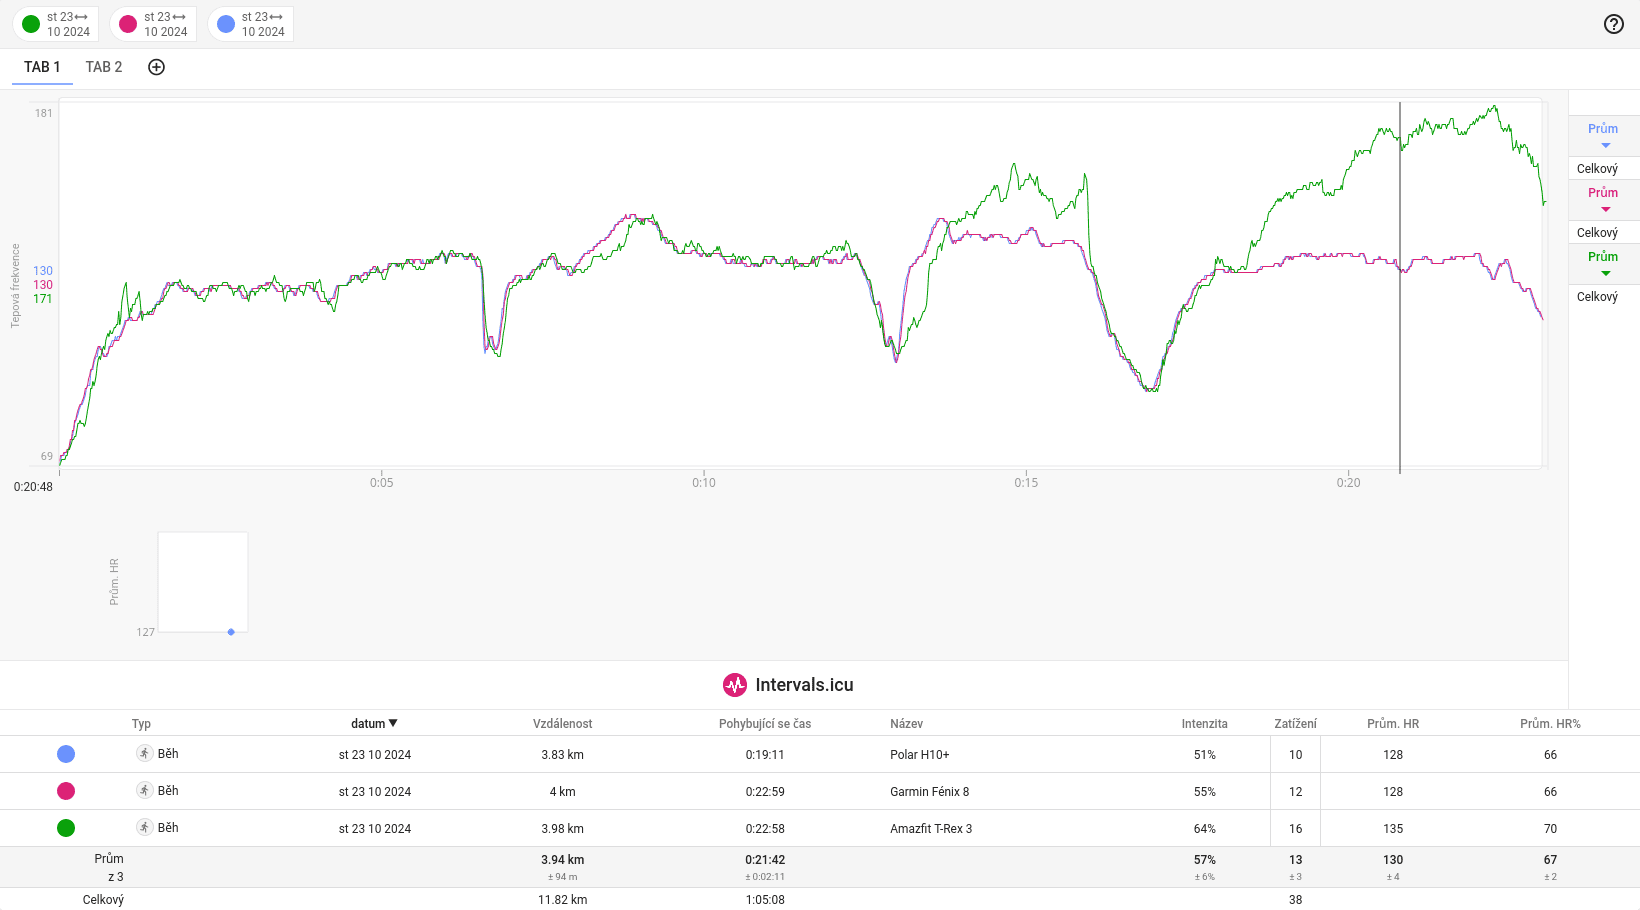This screenshot has height=910, width=1640.
Task: Click the blue dot in Prům. HR mini chart
Action: [x=231, y=632]
